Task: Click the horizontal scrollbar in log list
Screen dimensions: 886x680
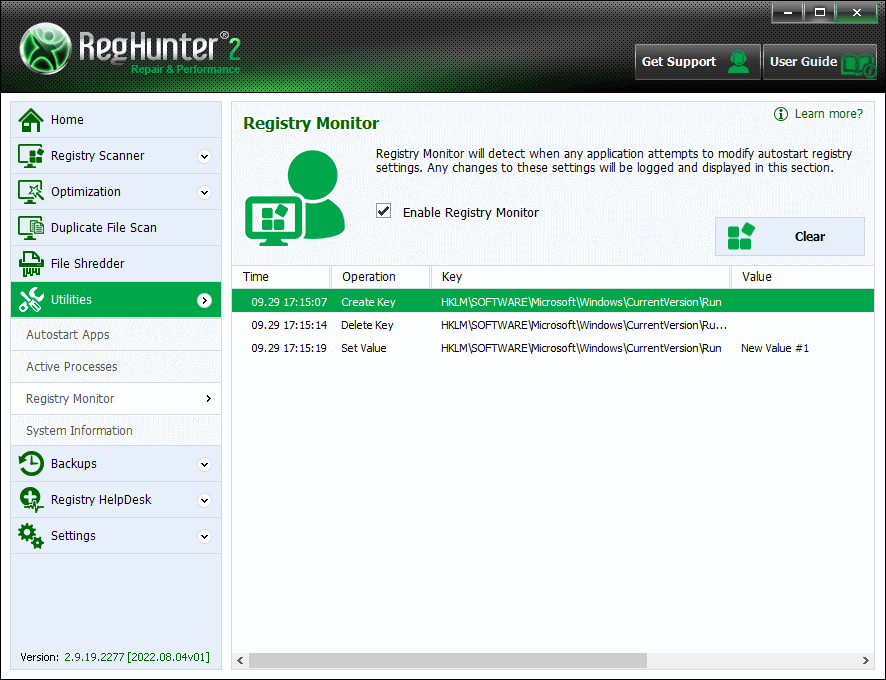Action: coord(448,661)
